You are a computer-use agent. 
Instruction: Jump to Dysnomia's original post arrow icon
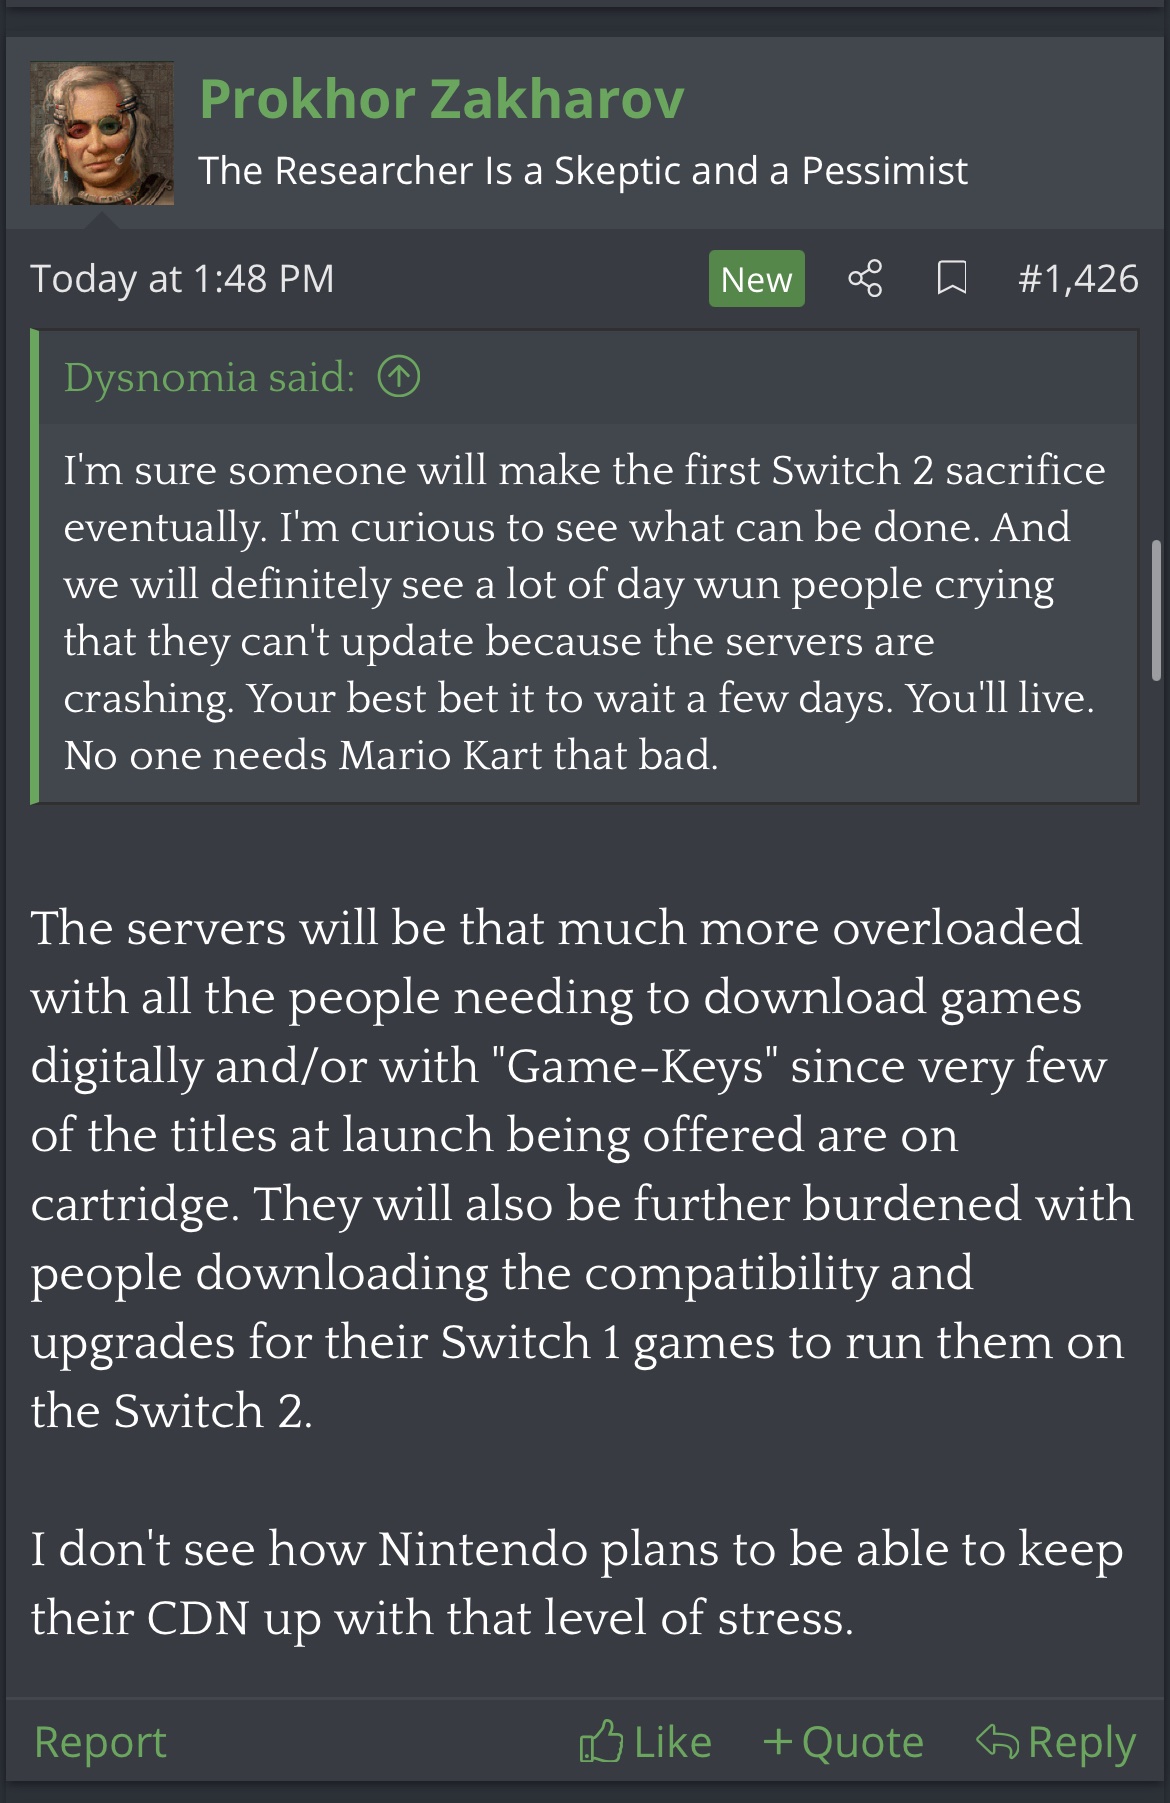(399, 377)
